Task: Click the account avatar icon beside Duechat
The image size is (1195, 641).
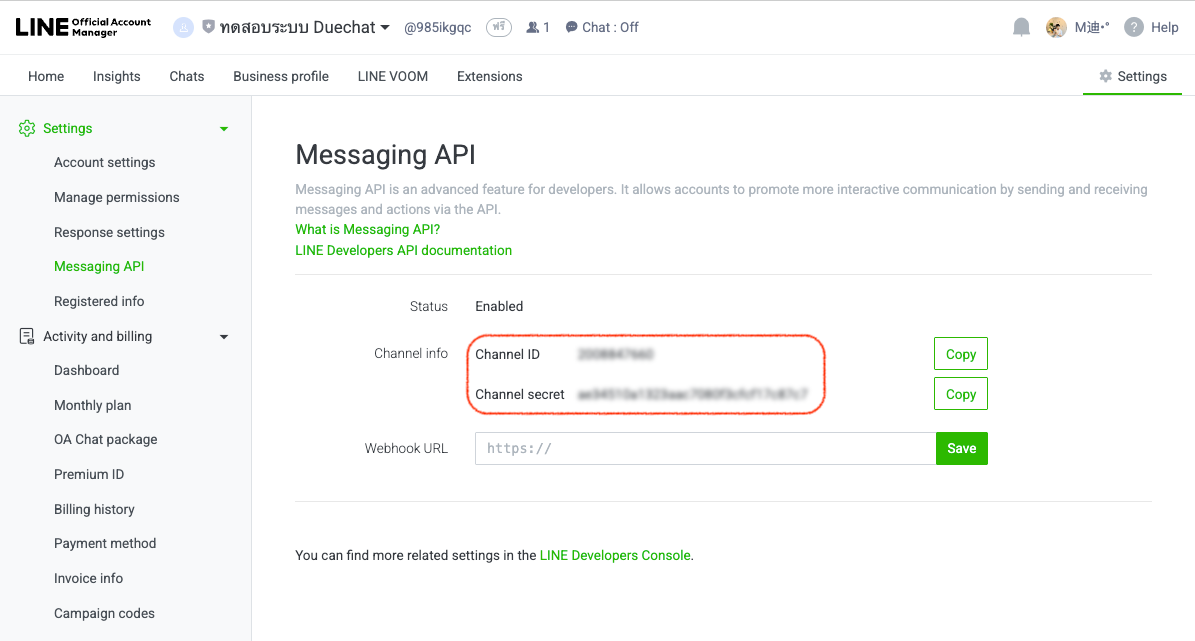Action: point(184,27)
